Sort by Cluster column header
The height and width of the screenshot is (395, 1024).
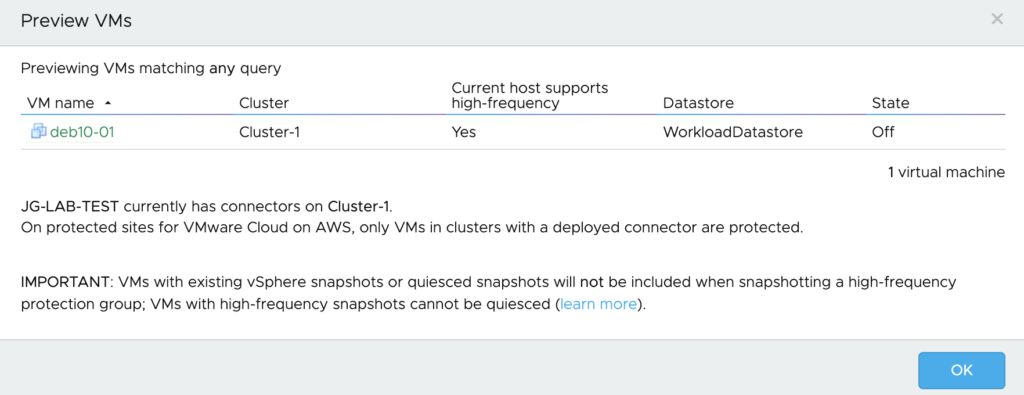264,103
